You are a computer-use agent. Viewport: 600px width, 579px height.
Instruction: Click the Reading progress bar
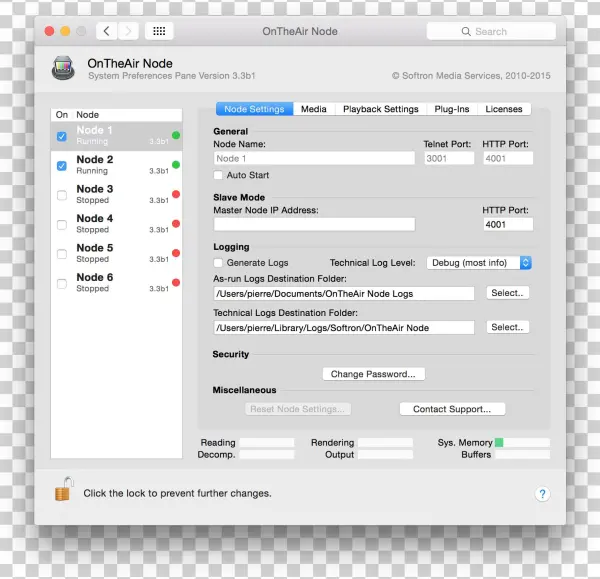click(267, 443)
